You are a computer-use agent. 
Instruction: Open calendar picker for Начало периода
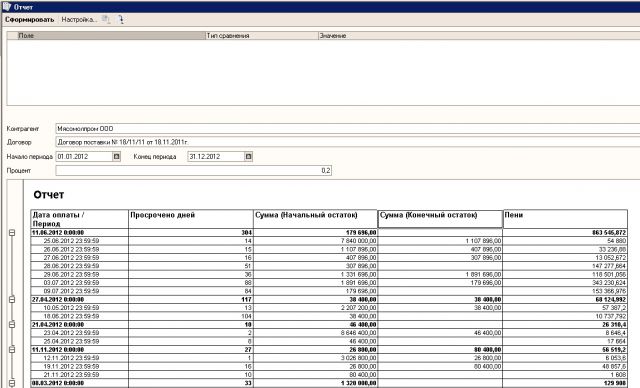point(116,156)
